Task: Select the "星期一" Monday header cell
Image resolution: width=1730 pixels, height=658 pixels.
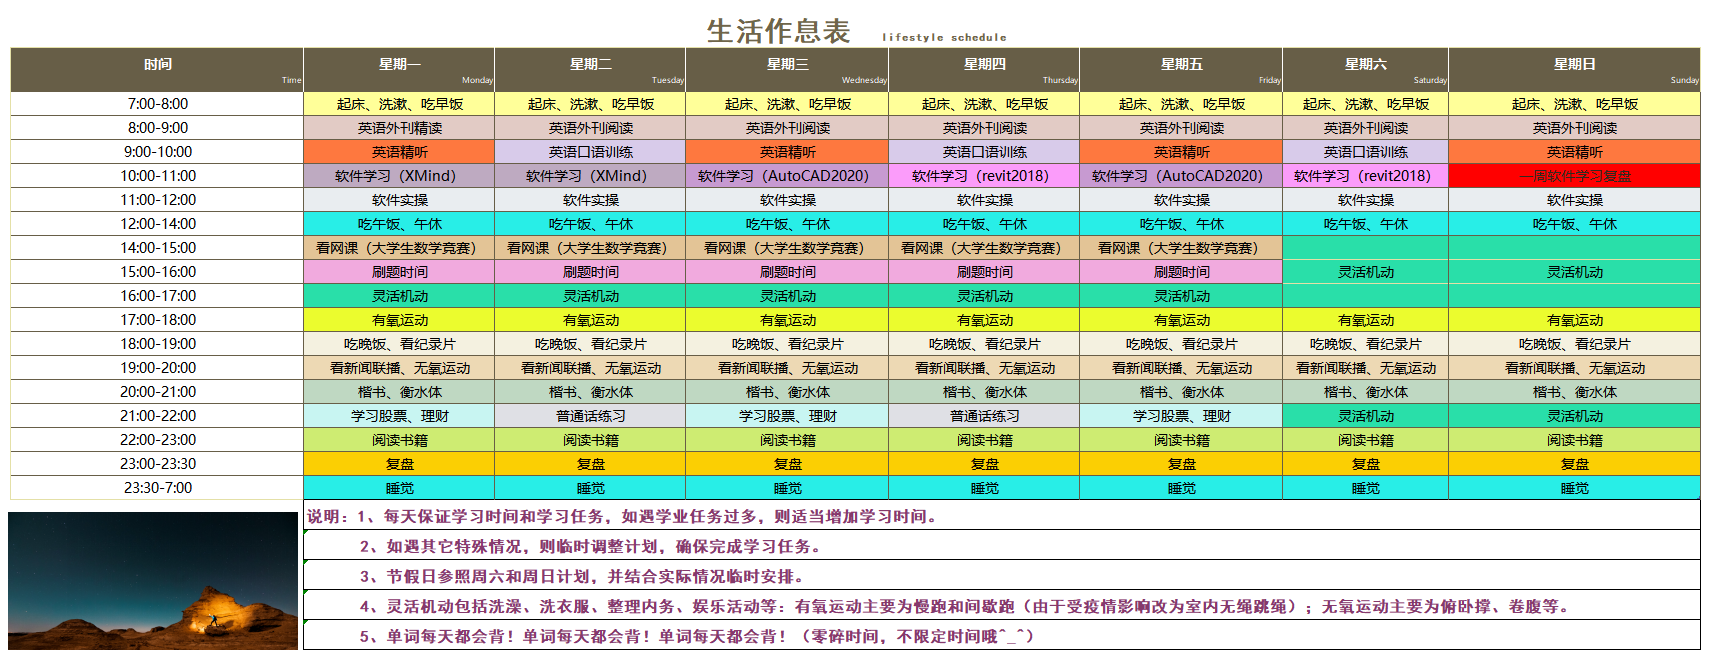Action: tap(399, 69)
